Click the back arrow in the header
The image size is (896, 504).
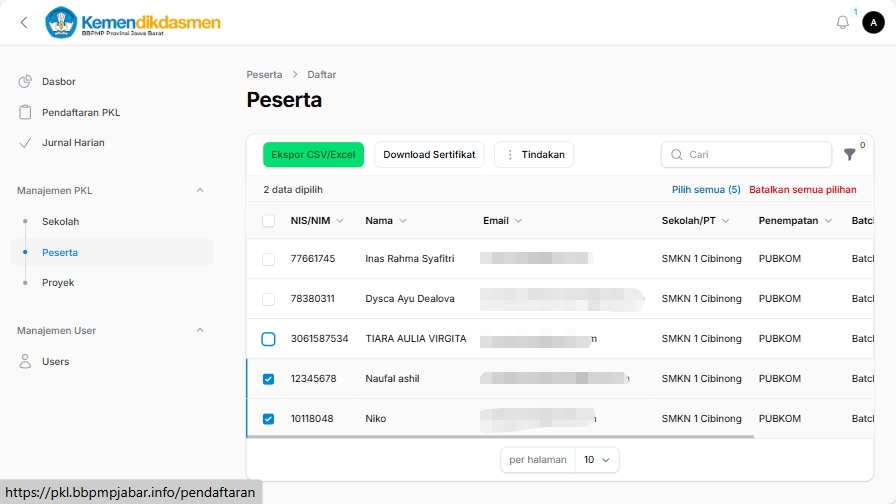pos(23,22)
